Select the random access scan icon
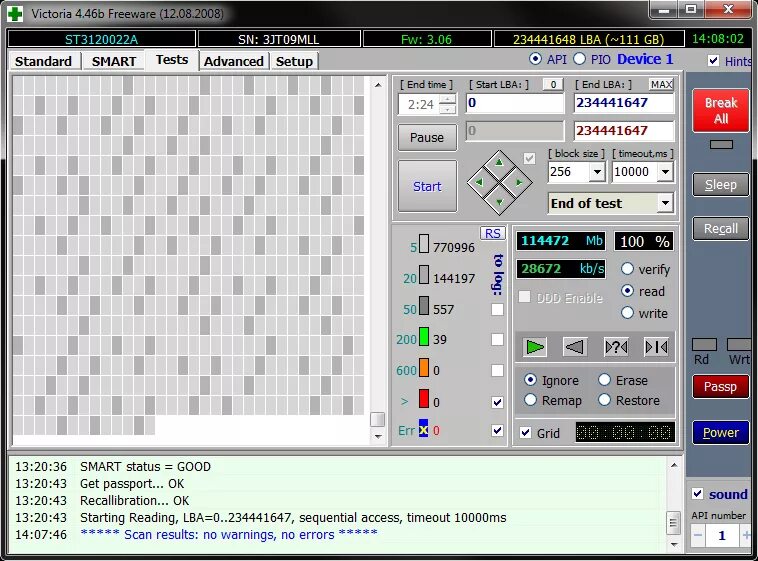 point(616,347)
